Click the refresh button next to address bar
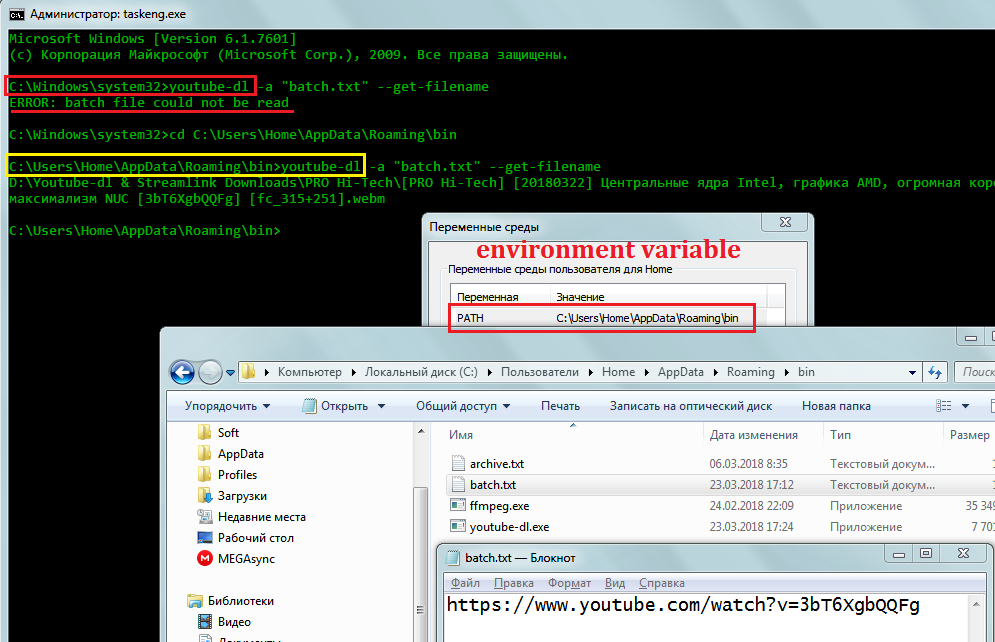Image resolution: width=995 pixels, height=642 pixels. [x=935, y=372]
